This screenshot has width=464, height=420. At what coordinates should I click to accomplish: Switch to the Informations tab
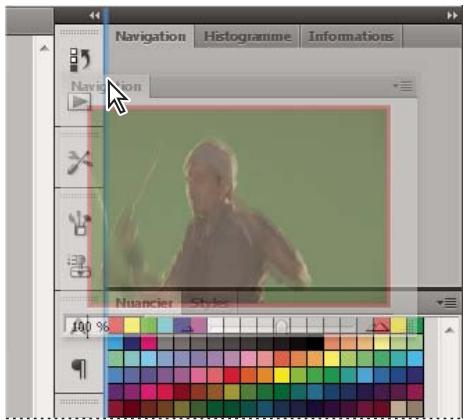click(351, 36)
